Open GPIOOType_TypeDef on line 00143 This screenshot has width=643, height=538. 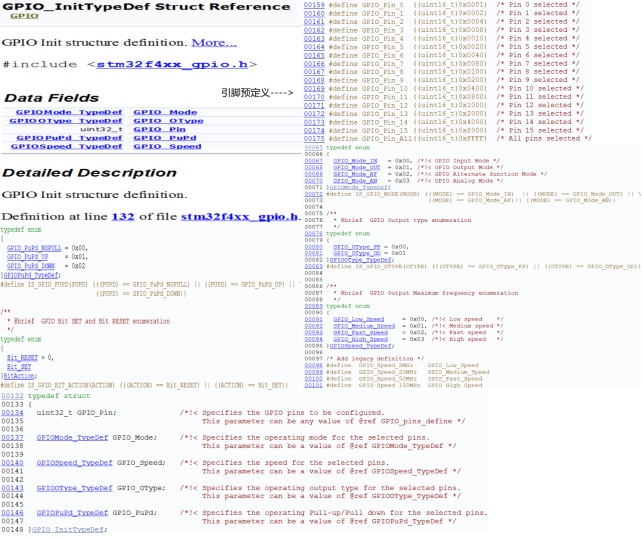click(74, 488)
